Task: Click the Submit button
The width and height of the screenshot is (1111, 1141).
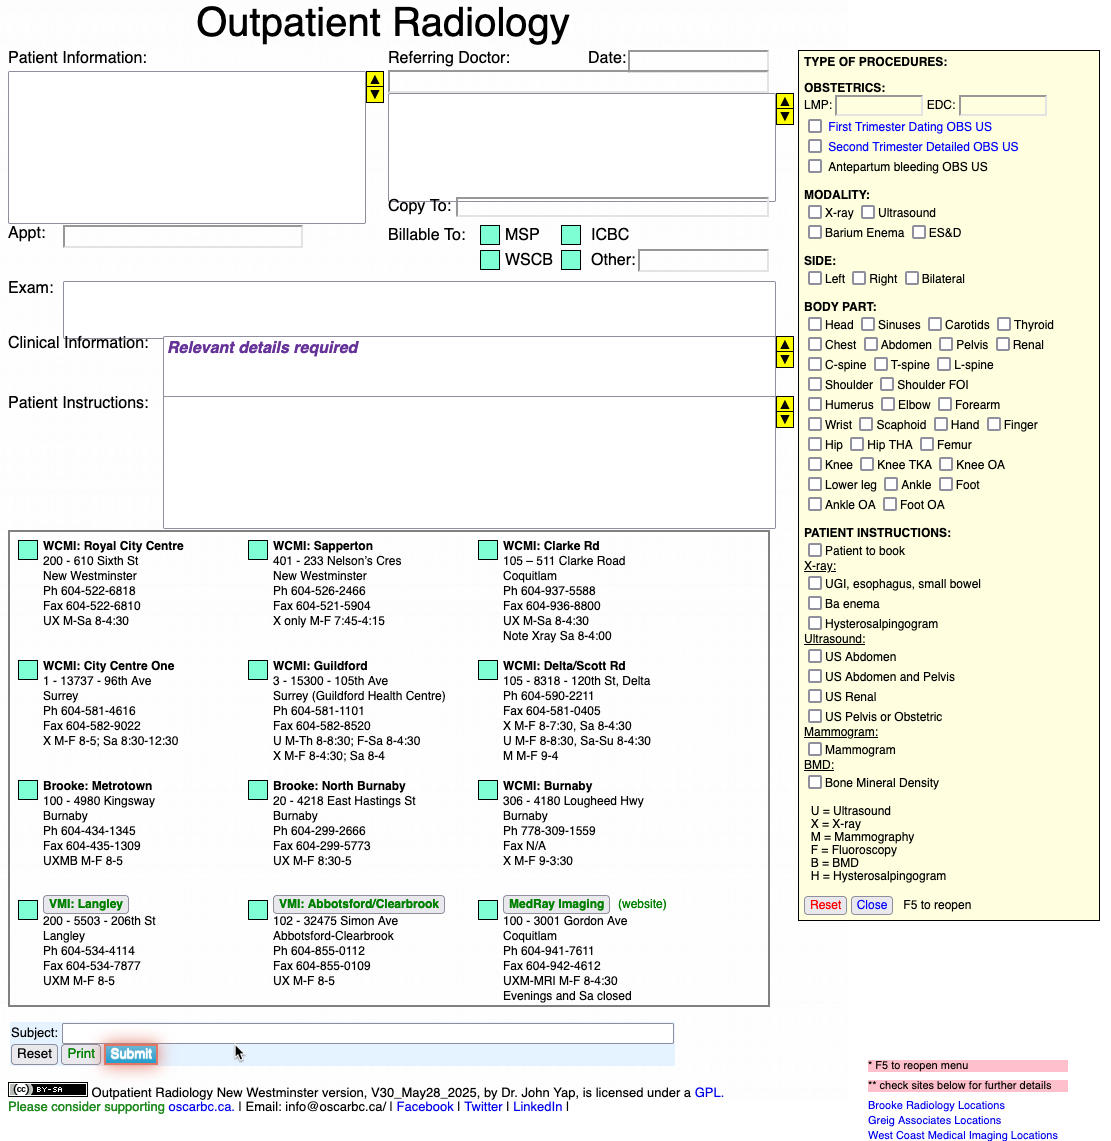Action: [x=131, y=1054]
